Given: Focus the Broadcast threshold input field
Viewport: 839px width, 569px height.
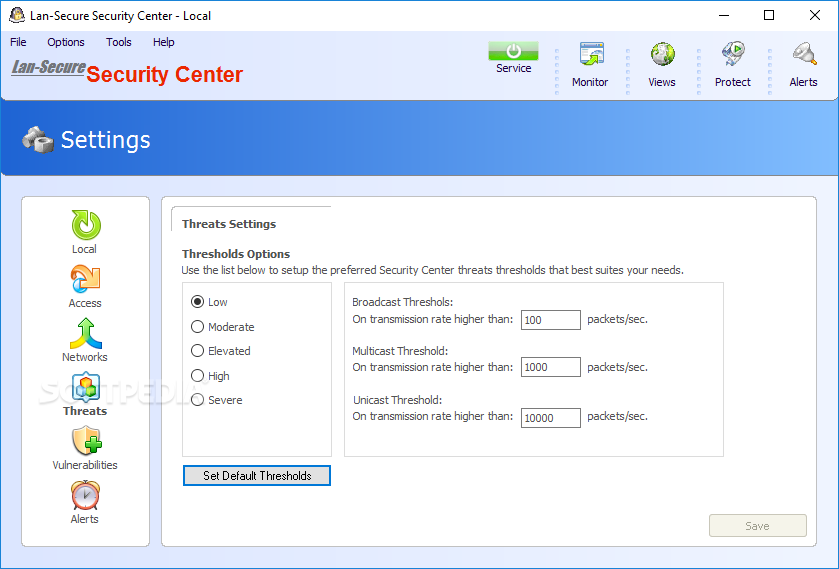Looking at the screenshot, I should coord(551,320).
